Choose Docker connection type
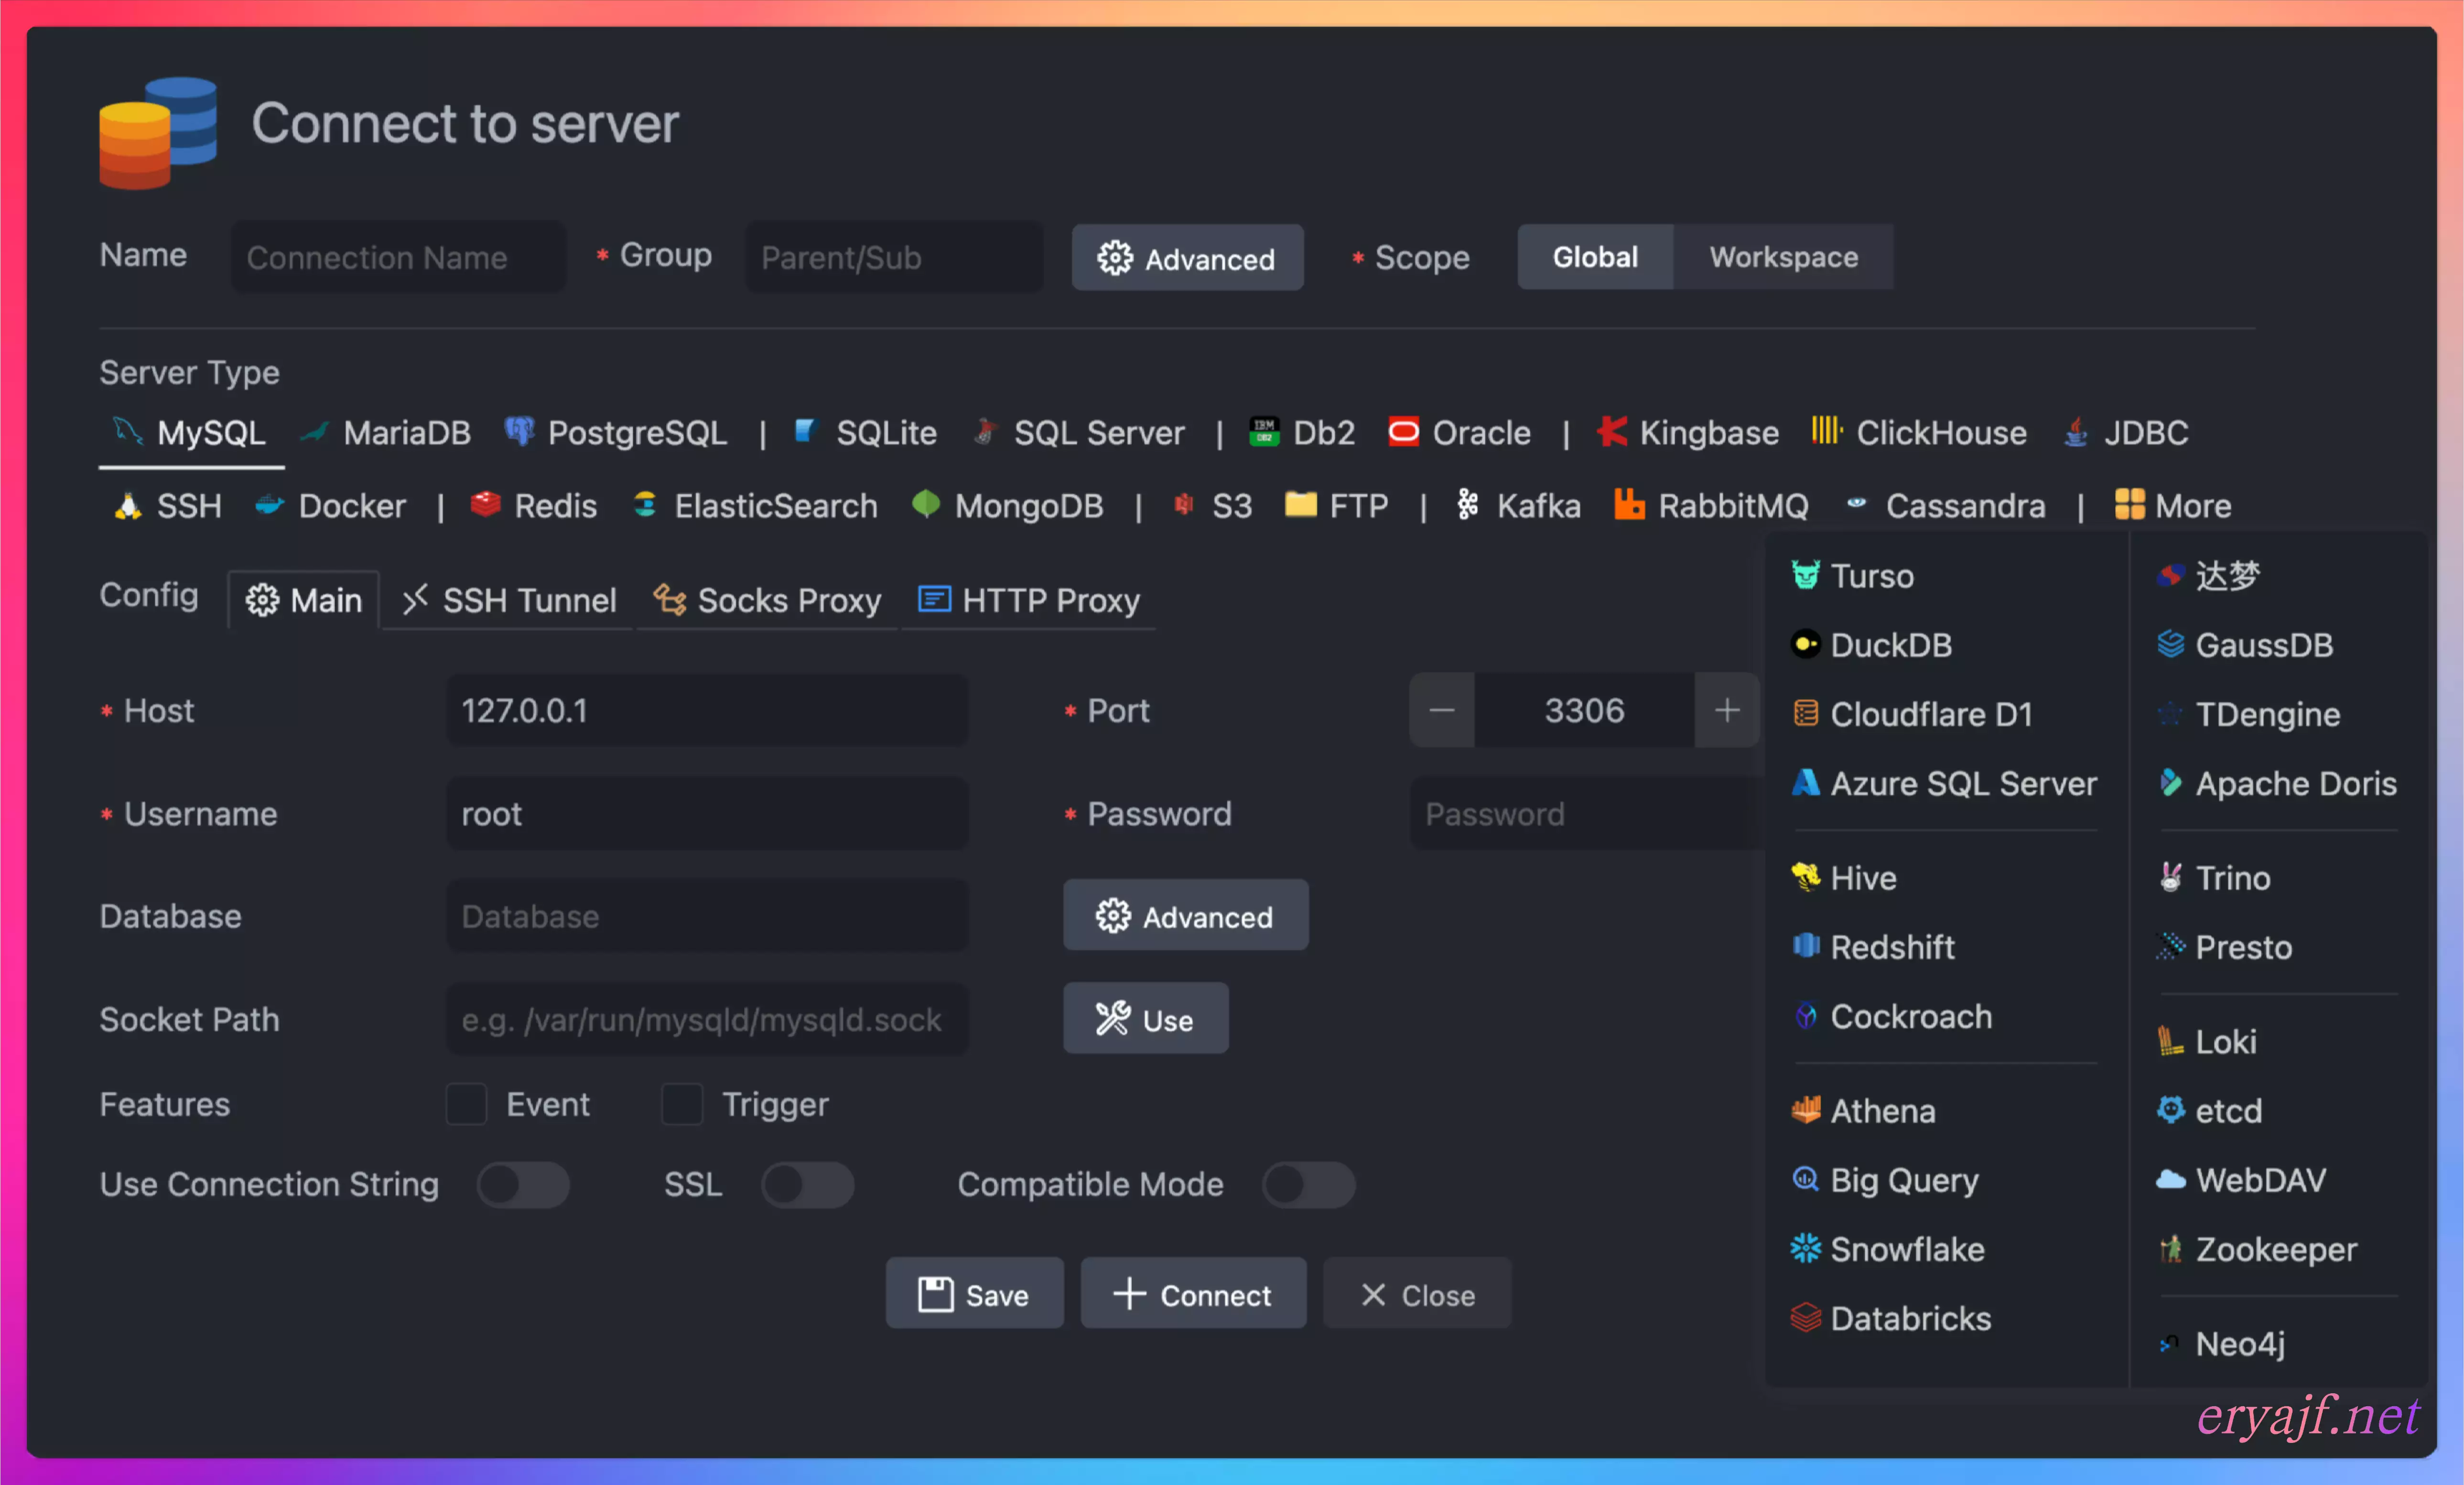 click(x=330, y=506)
